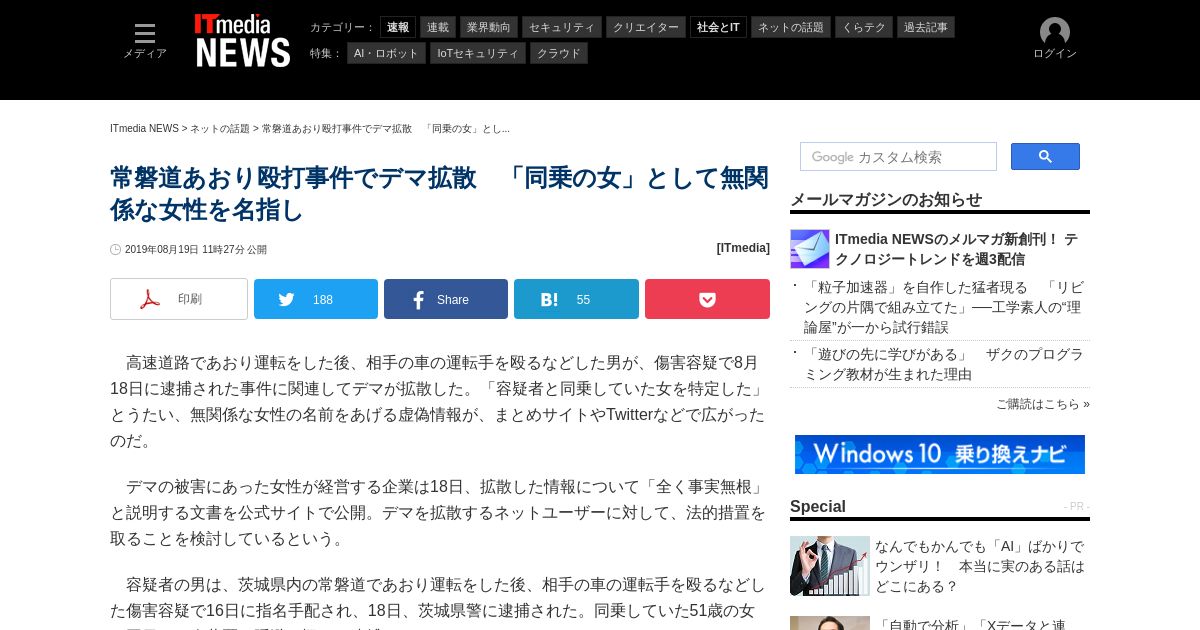Open 「自動で分析」 special article link
This screenshot has height=630, width=1200.
[970, 624]
